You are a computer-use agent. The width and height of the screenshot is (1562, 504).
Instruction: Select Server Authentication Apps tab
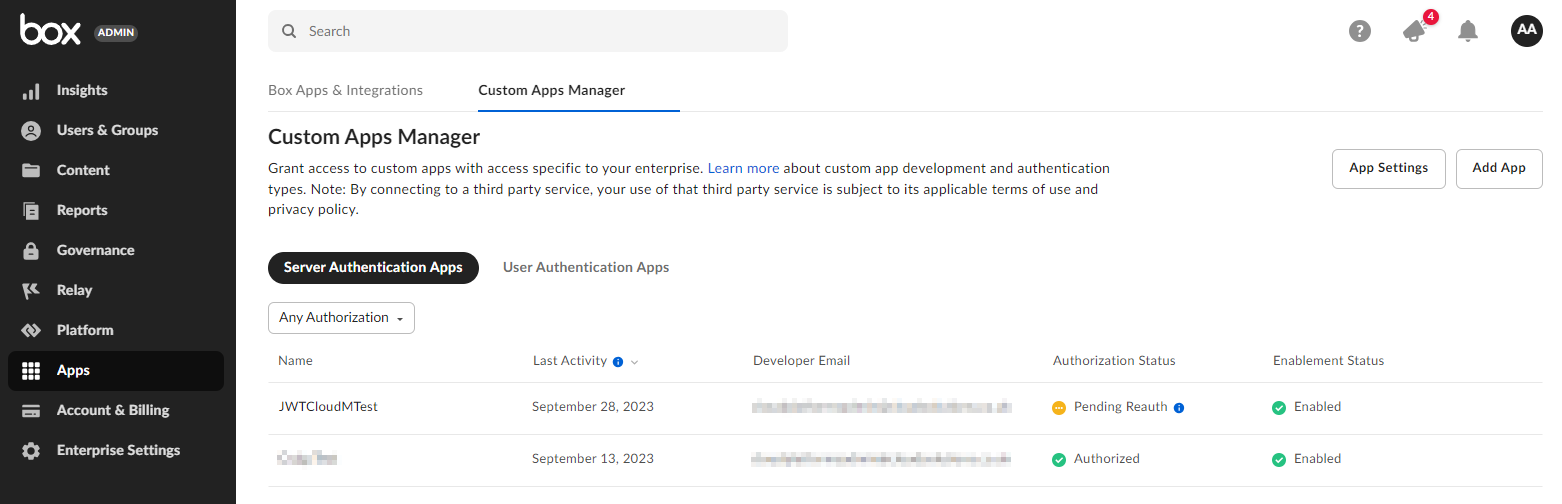[373, 268]
